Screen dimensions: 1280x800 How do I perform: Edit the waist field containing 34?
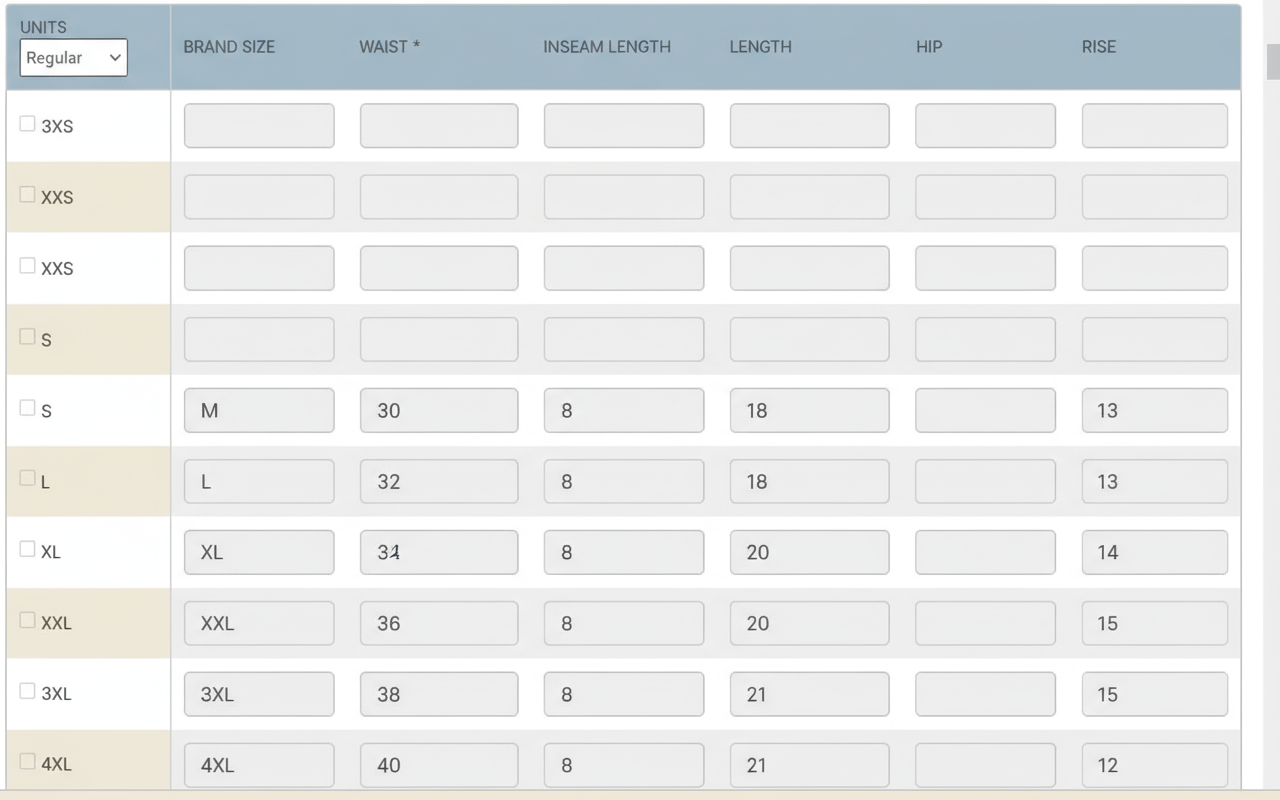coord(439,552)
